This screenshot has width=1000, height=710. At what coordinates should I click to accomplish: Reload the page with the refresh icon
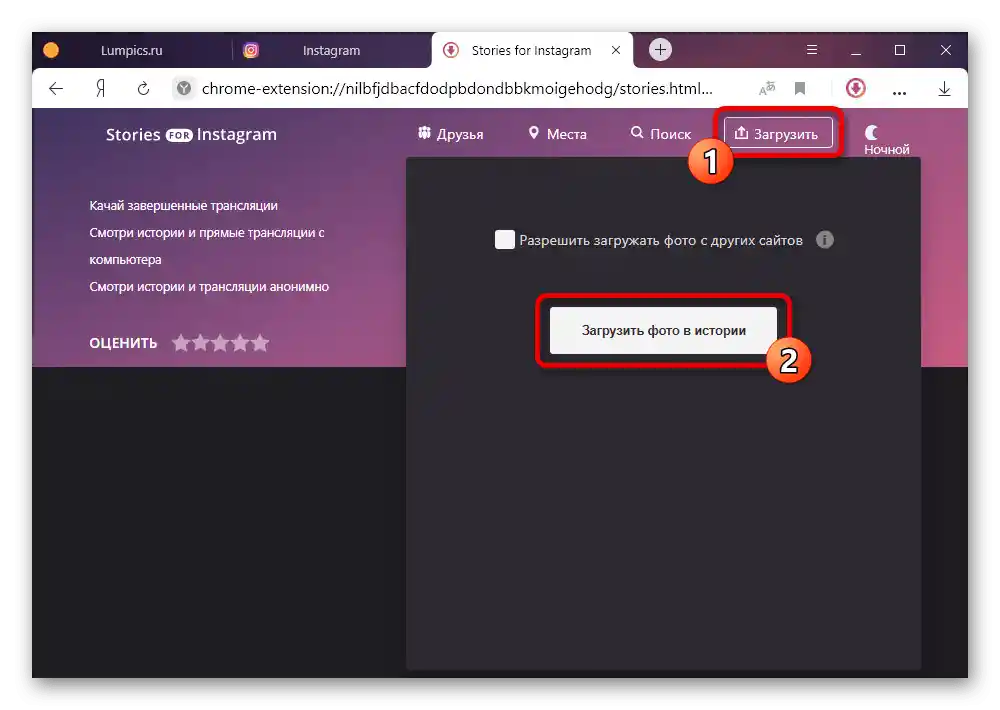[143, 88]
